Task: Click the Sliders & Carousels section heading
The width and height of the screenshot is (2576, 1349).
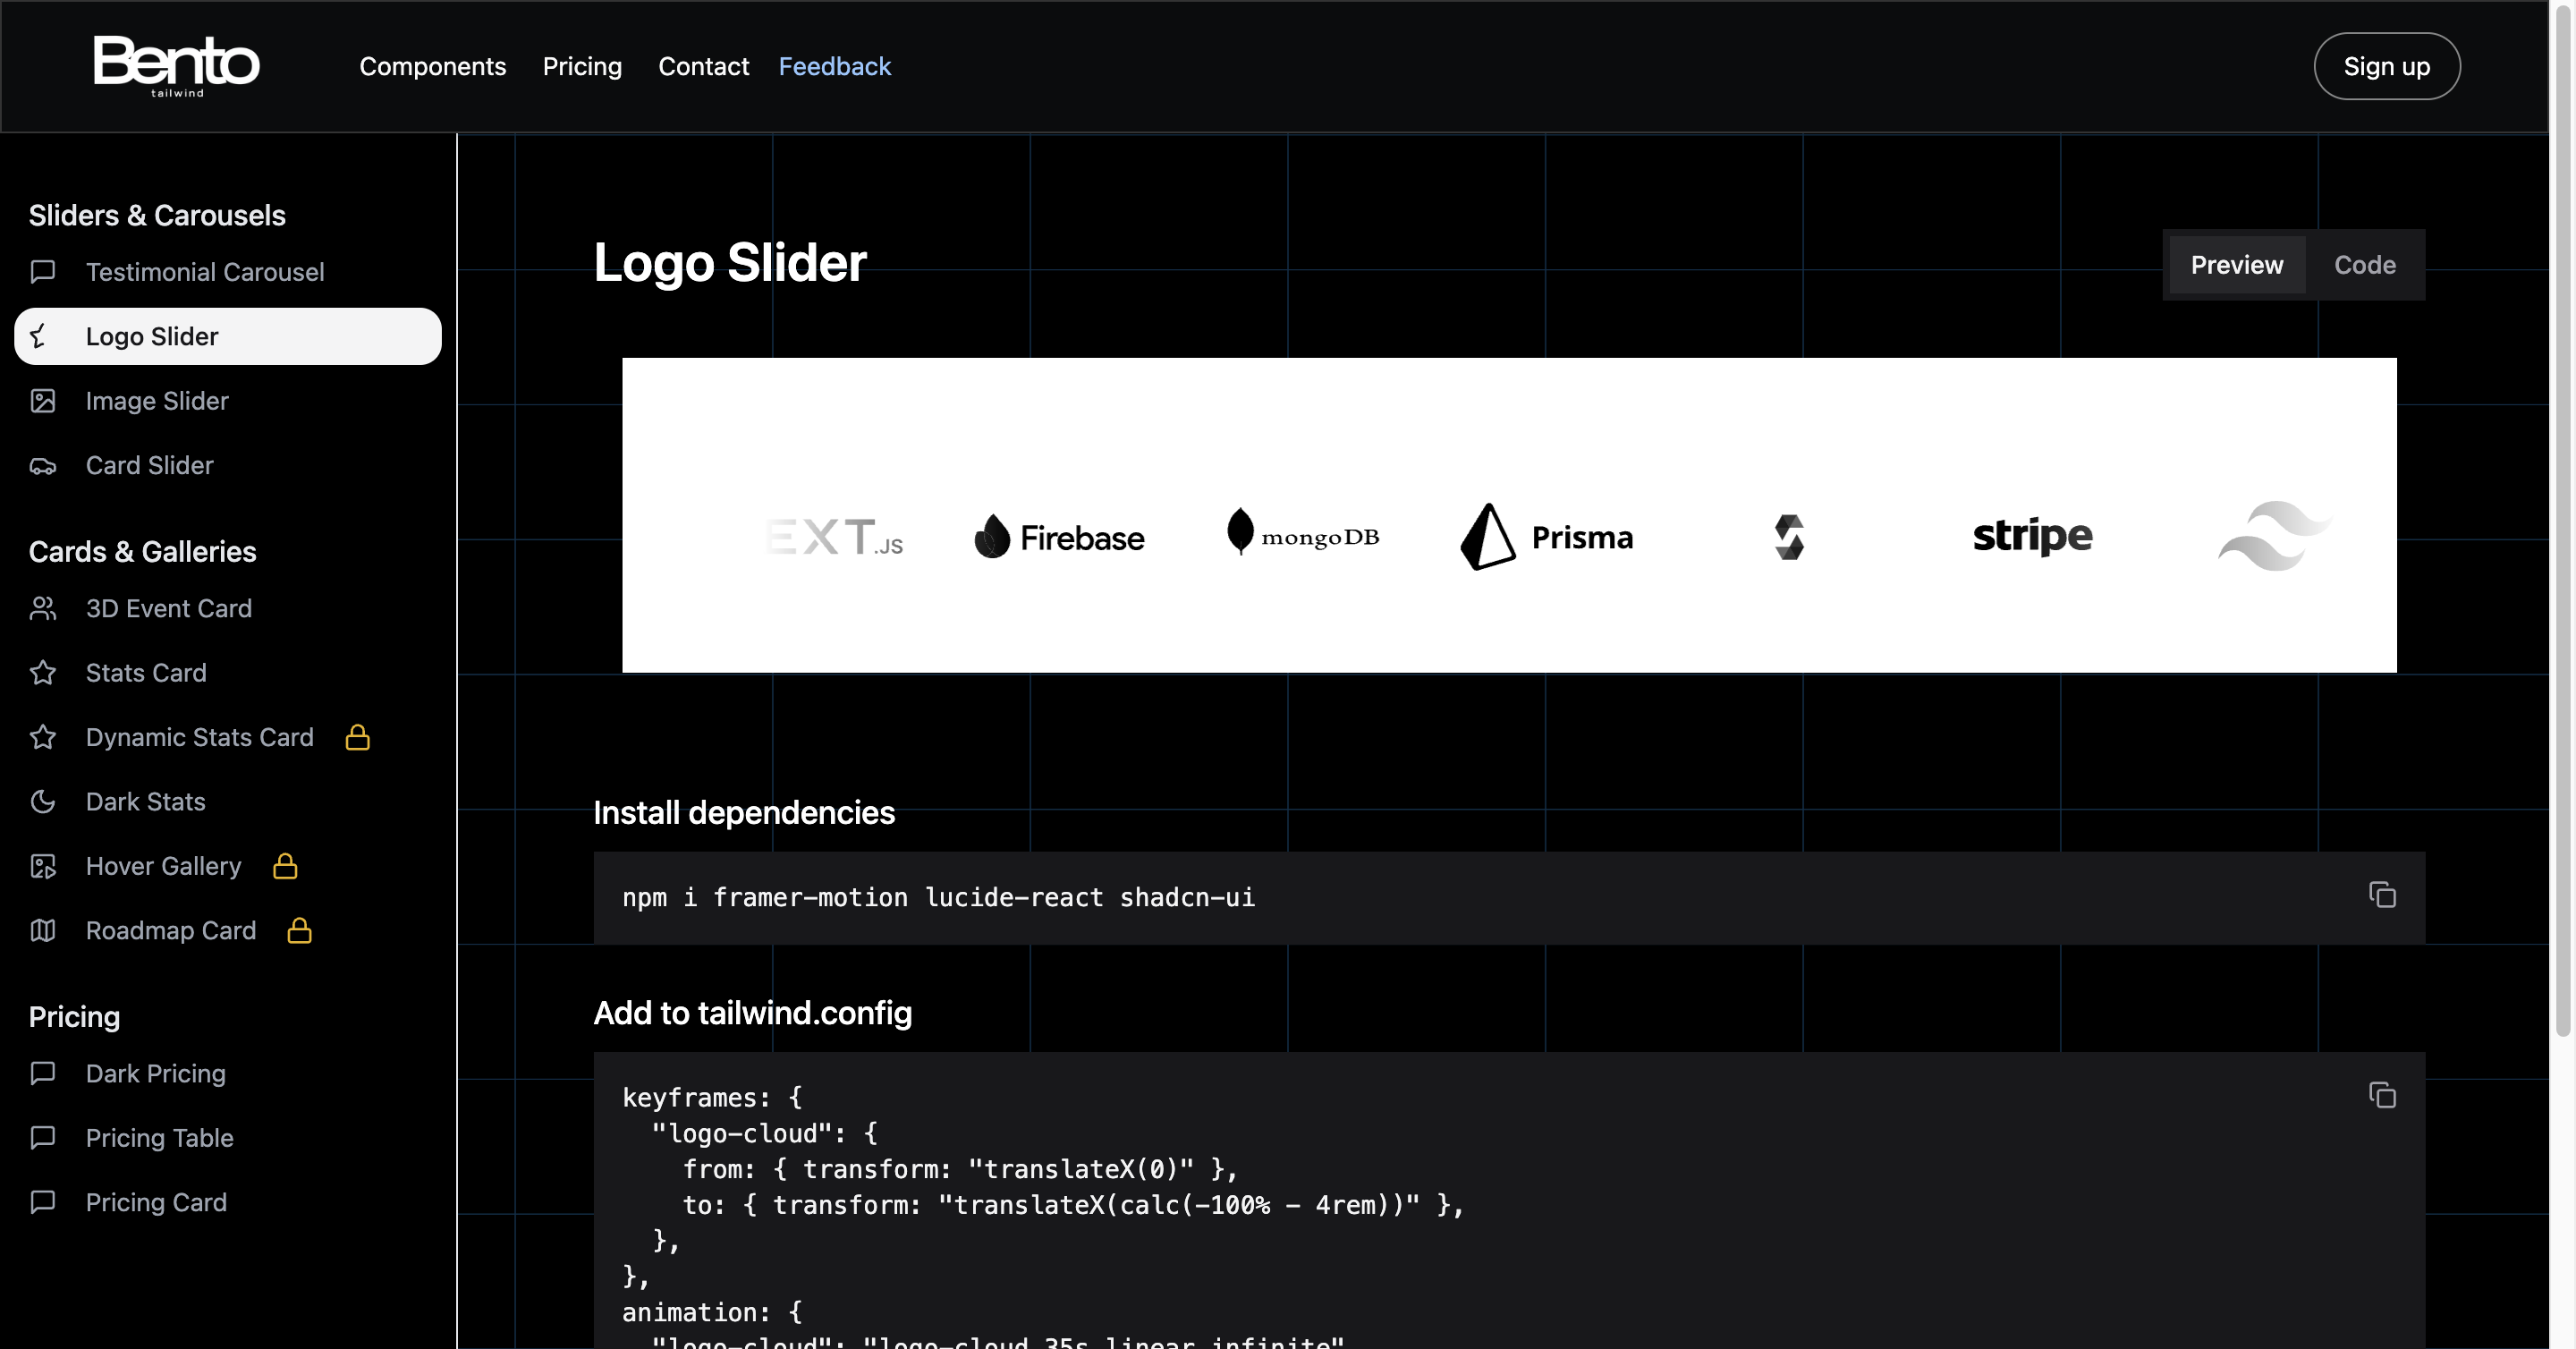Action: tap(157, 215)
